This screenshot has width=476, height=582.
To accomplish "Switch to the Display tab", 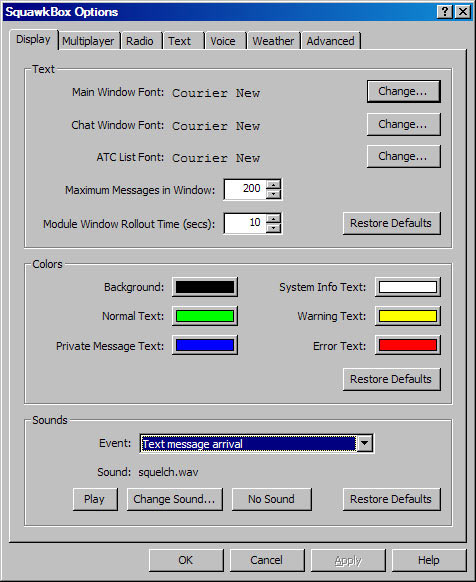I will [33, 39].
